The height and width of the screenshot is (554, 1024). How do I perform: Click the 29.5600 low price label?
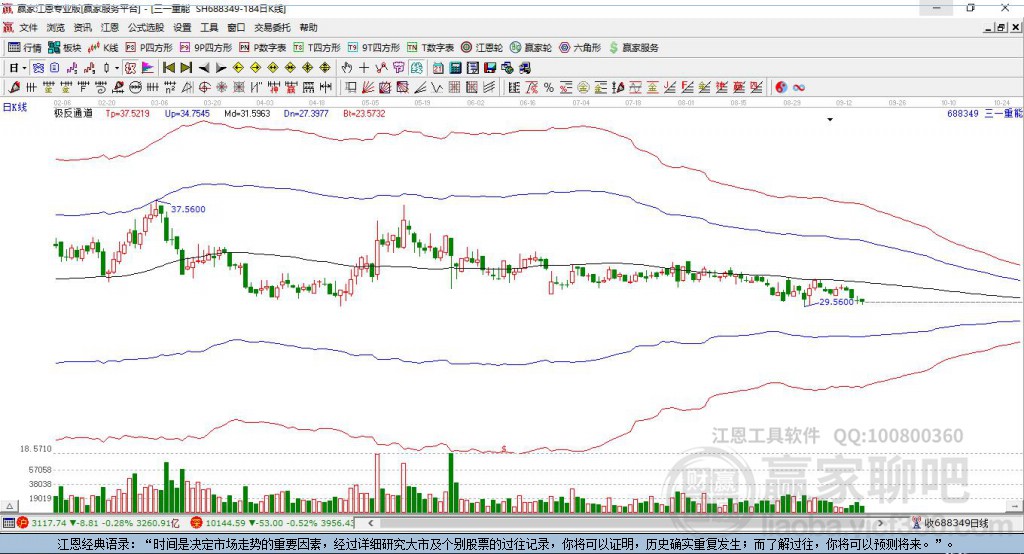click(x=837, y=302)
